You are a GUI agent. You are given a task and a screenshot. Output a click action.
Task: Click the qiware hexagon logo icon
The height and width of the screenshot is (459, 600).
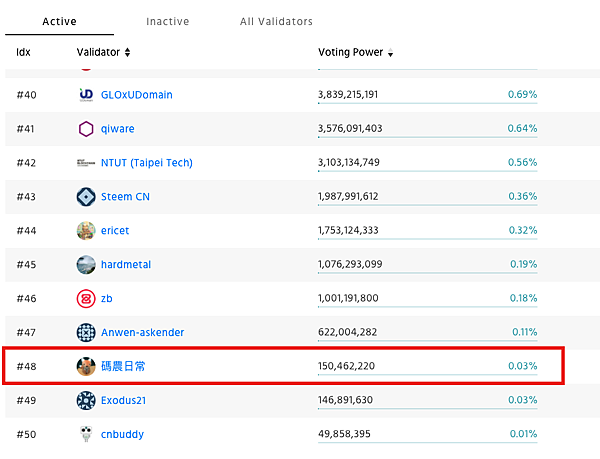coord(86,129)
